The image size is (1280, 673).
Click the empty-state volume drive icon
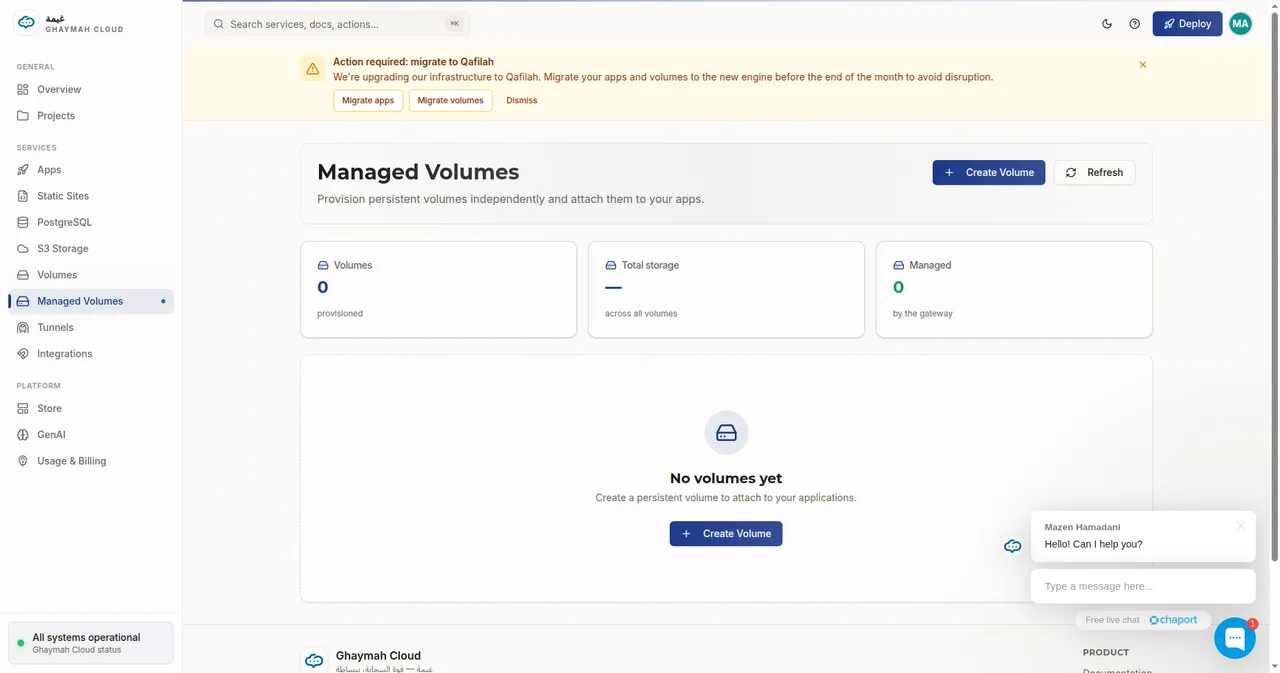pyautogui.click(x=726, y=433)
